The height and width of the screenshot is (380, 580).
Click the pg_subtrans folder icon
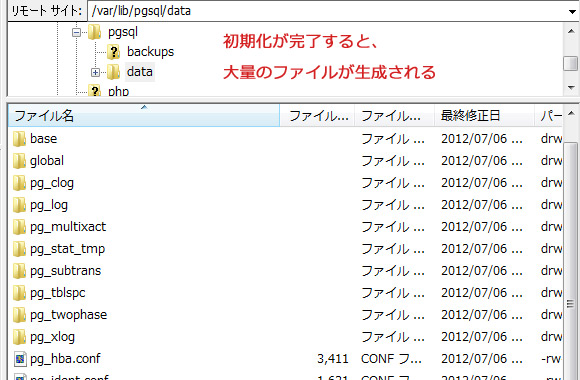[x=19, y=271]
